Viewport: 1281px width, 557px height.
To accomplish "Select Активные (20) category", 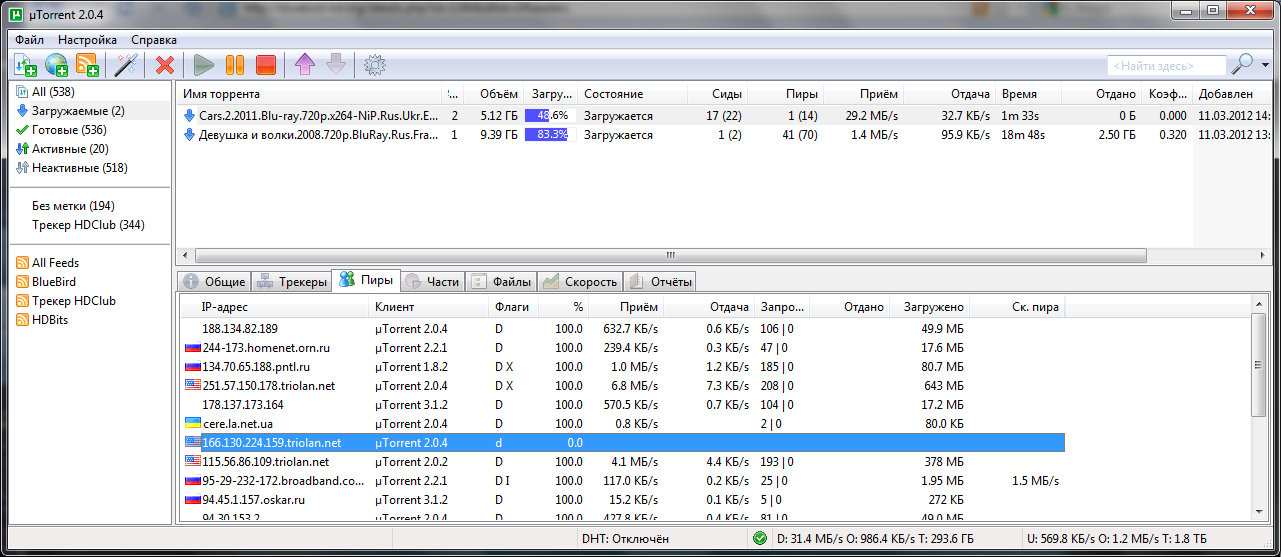I will point(70,149).
